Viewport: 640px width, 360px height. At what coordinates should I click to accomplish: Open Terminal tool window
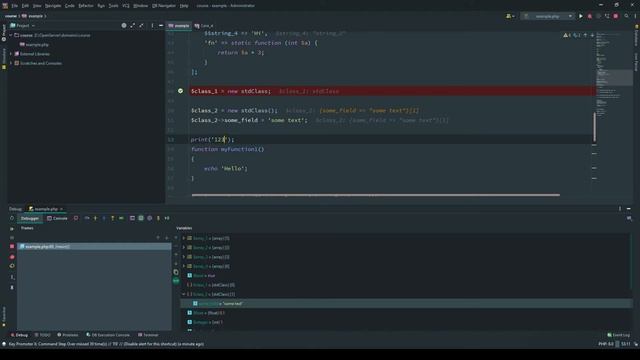(148, 335)
